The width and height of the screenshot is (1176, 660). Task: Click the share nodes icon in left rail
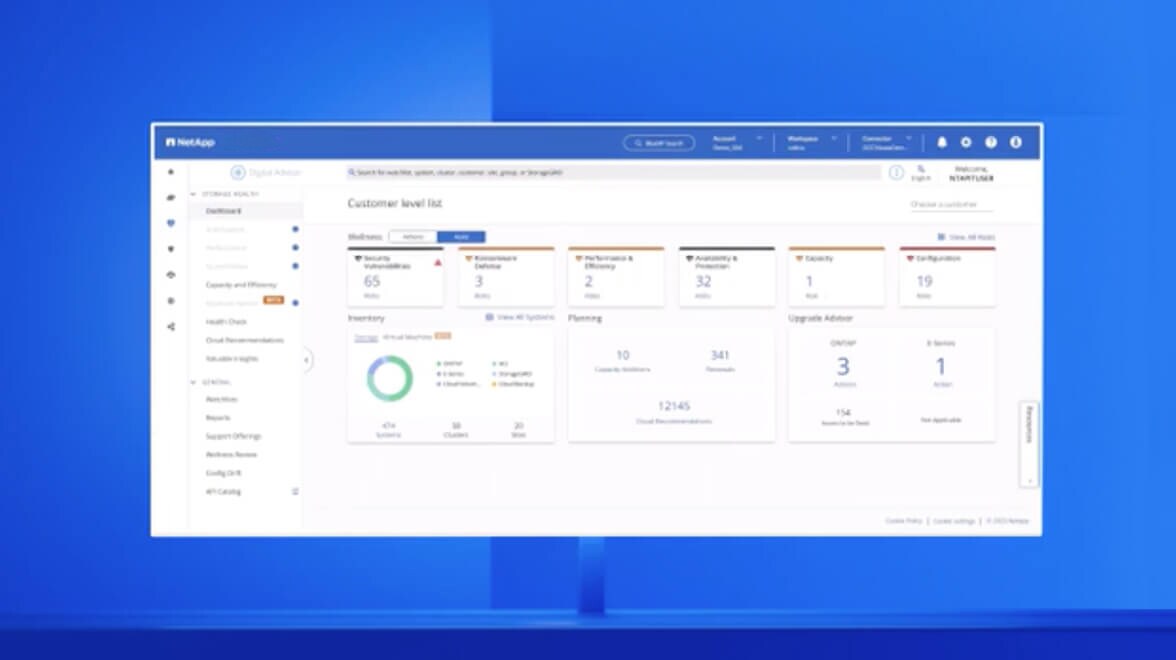coord(171,326)
